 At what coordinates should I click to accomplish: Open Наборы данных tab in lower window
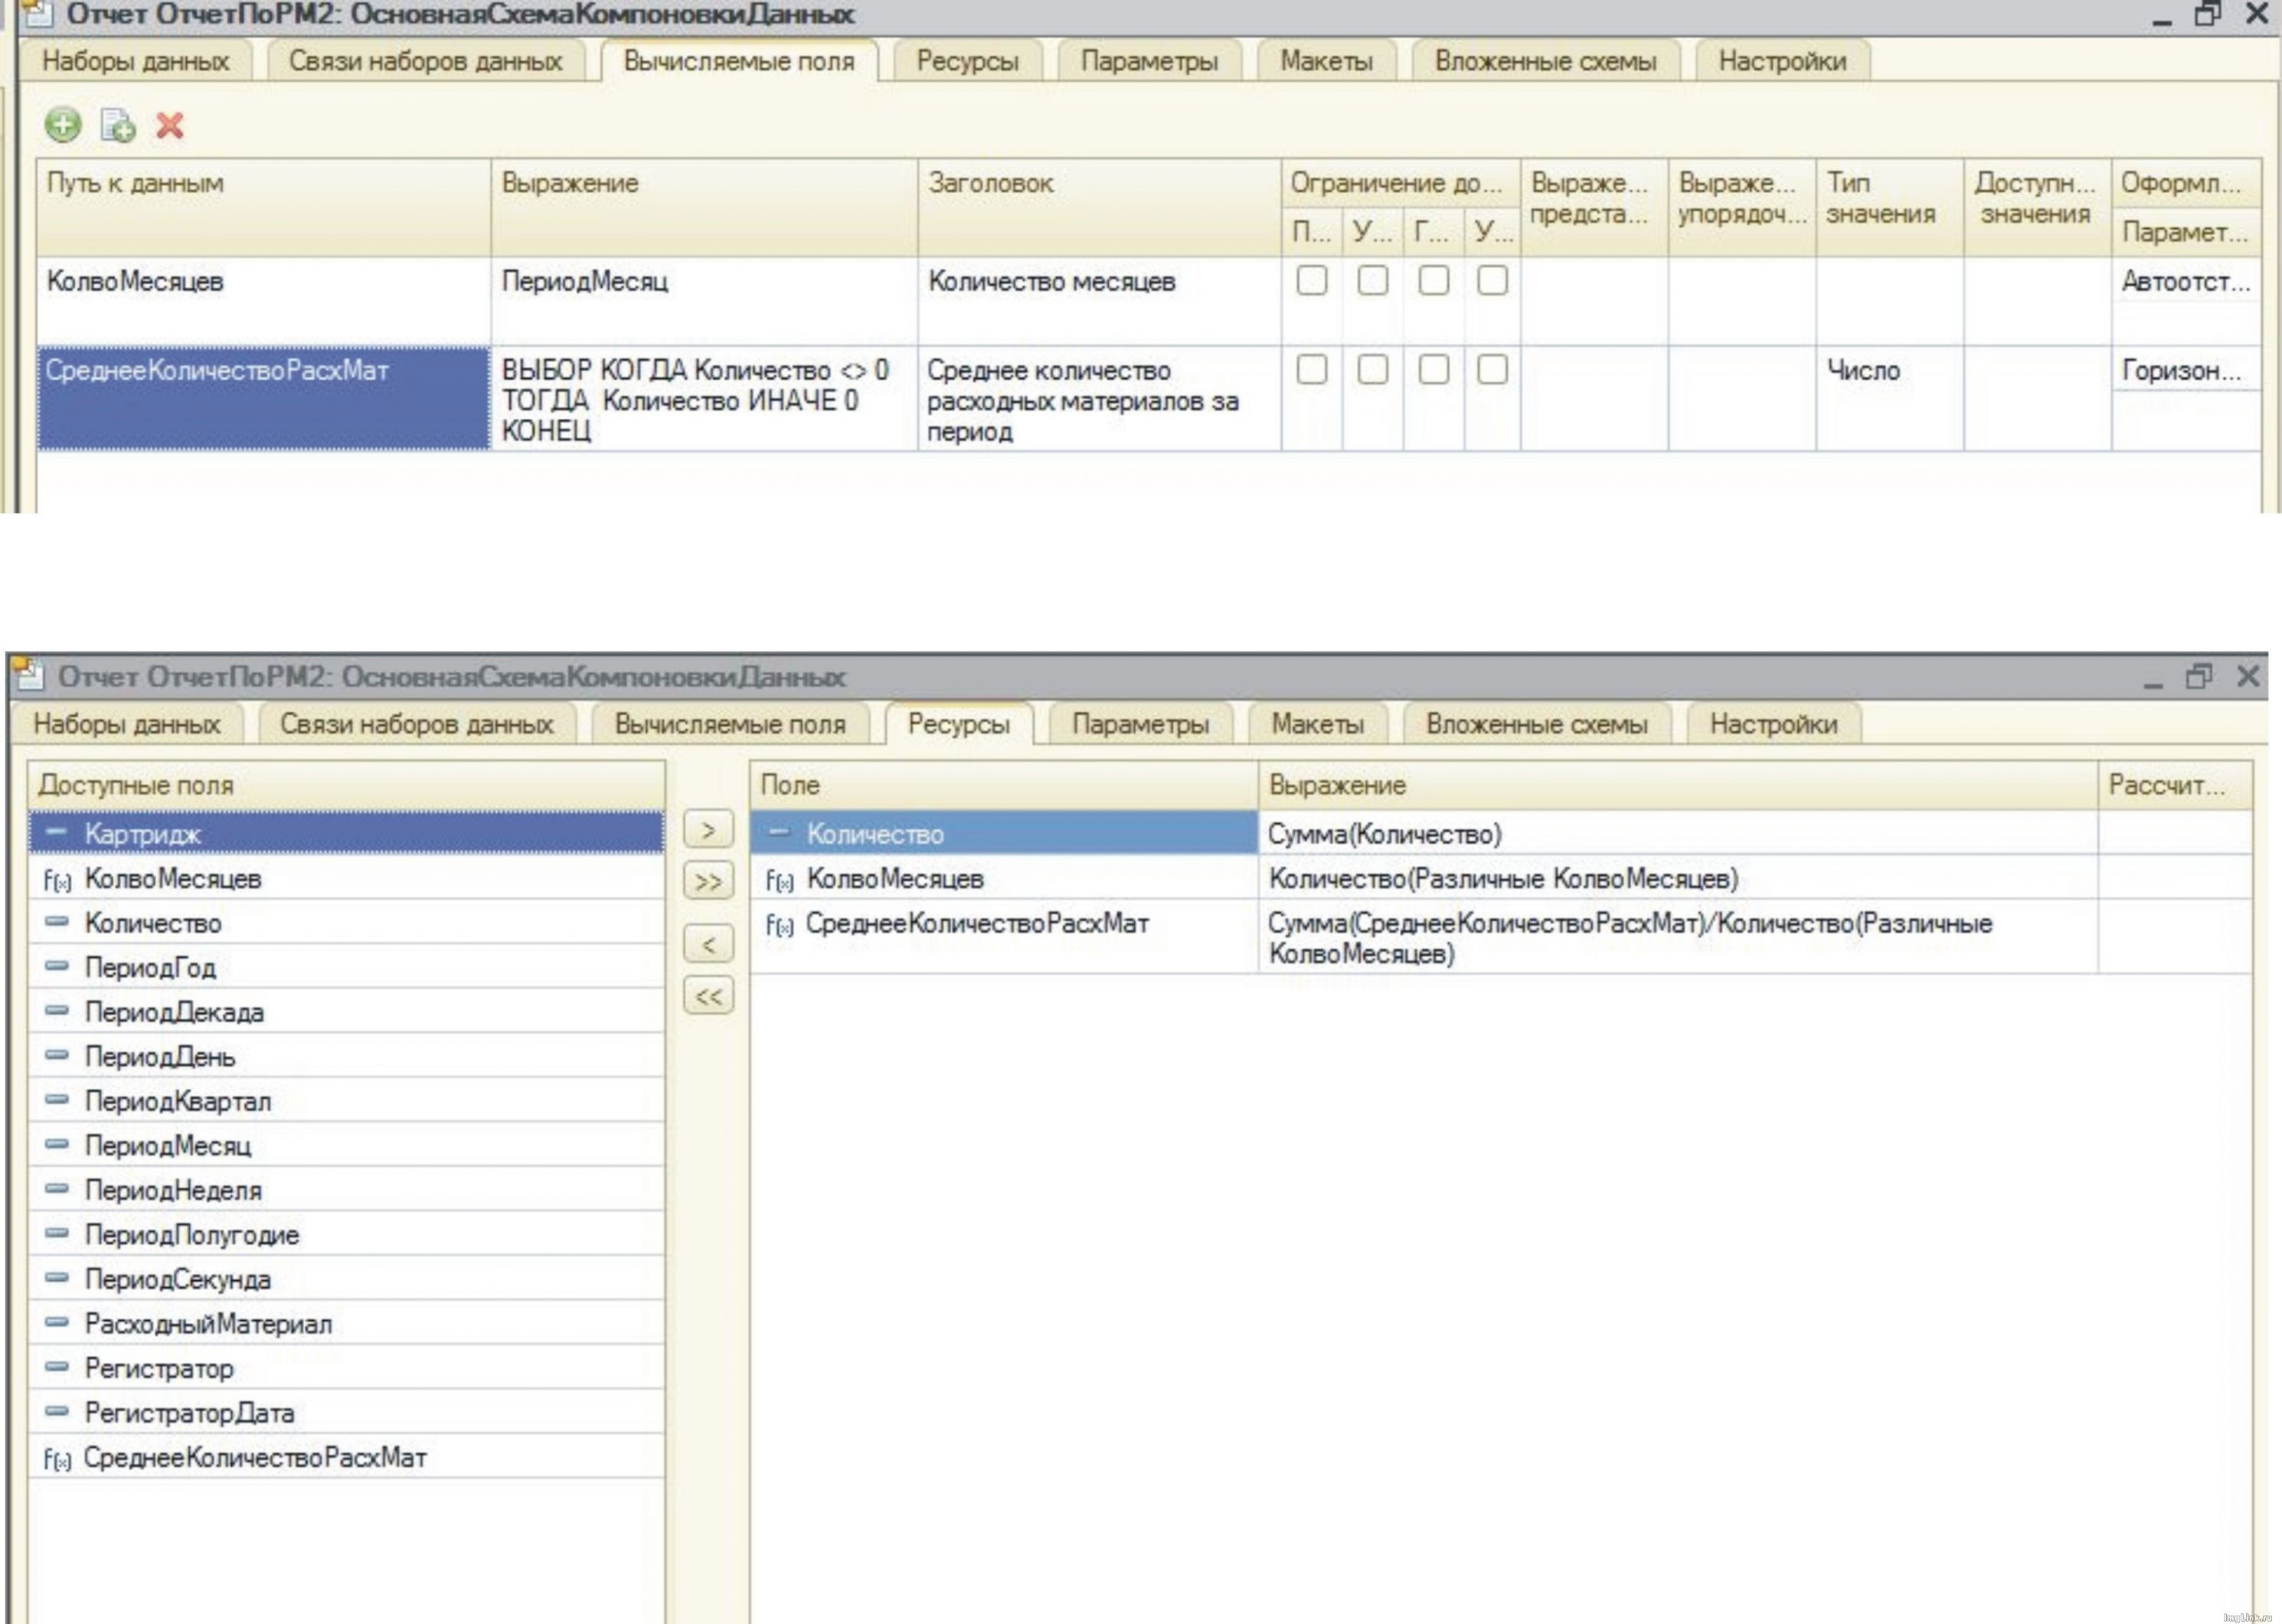tap(126, 724)
